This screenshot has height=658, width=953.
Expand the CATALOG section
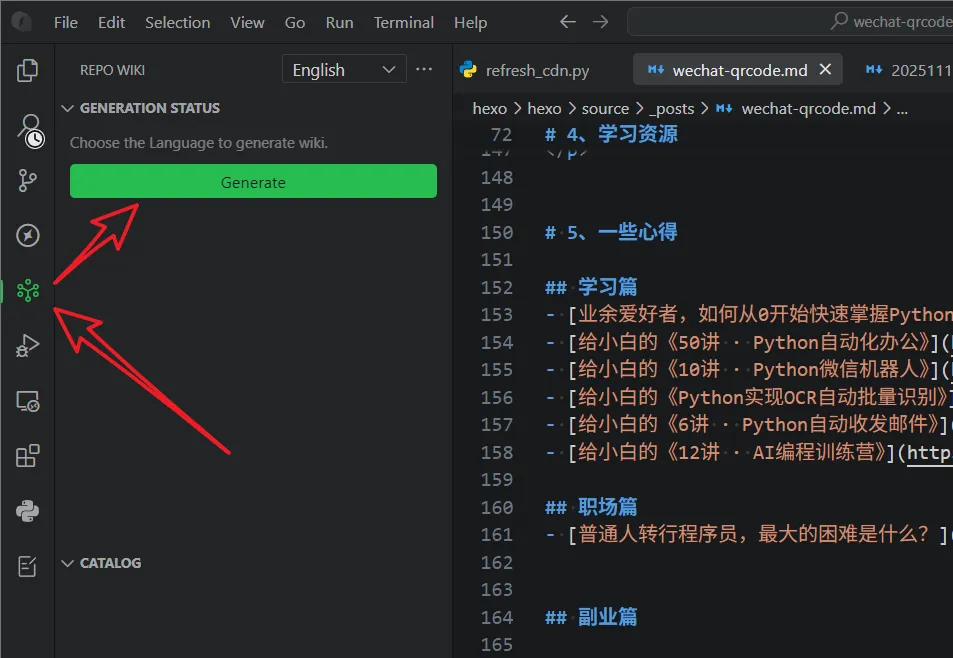(x=67, y=562)
